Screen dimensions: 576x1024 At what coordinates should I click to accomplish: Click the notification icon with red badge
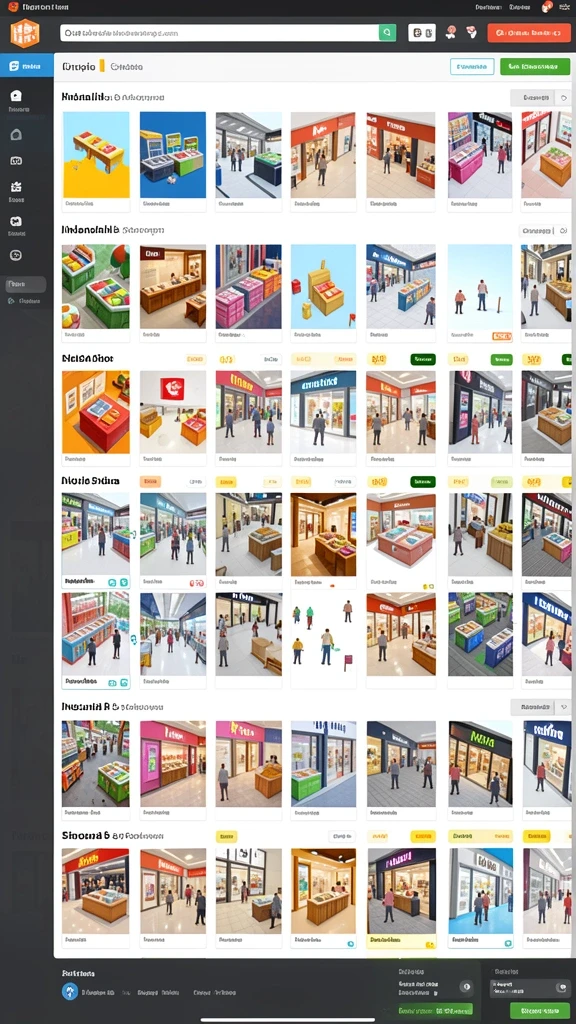547,7
